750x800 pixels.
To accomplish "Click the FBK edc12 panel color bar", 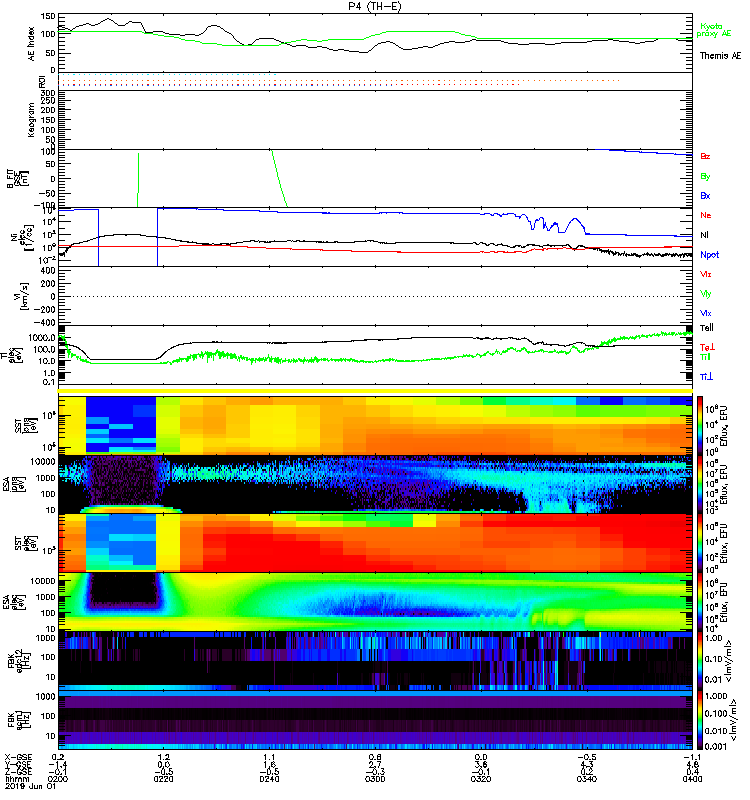I will [700, 660].
